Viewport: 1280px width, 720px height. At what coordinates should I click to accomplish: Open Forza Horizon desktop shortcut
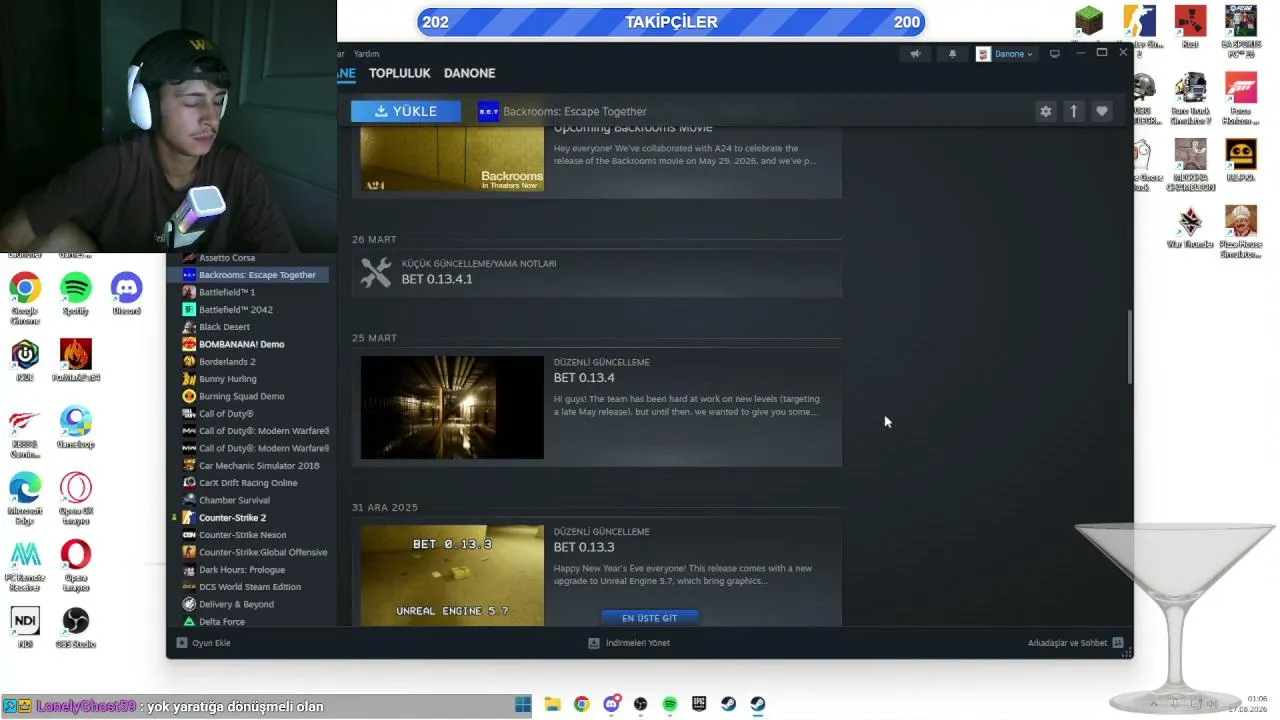click(x=1240, y=98)
